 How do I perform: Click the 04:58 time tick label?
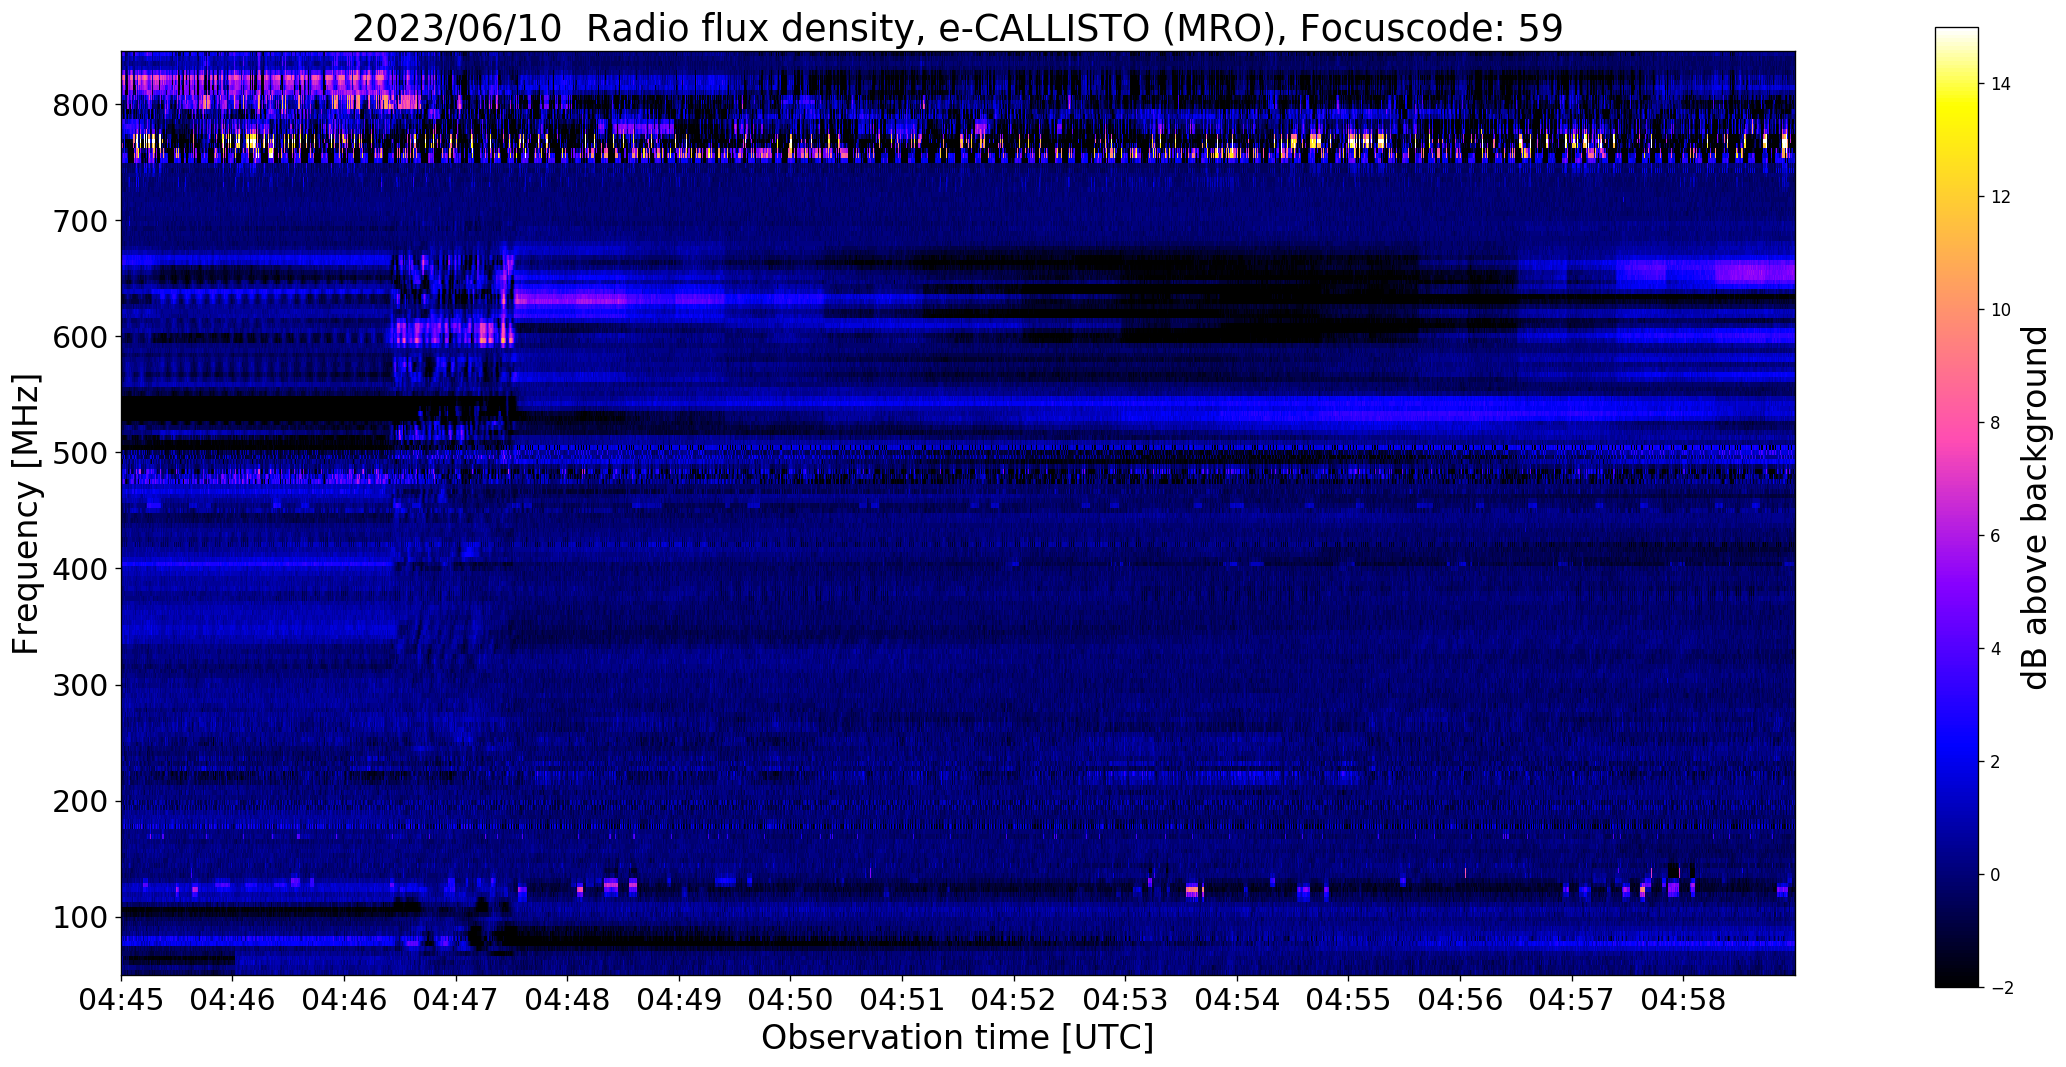[1684, 999]
